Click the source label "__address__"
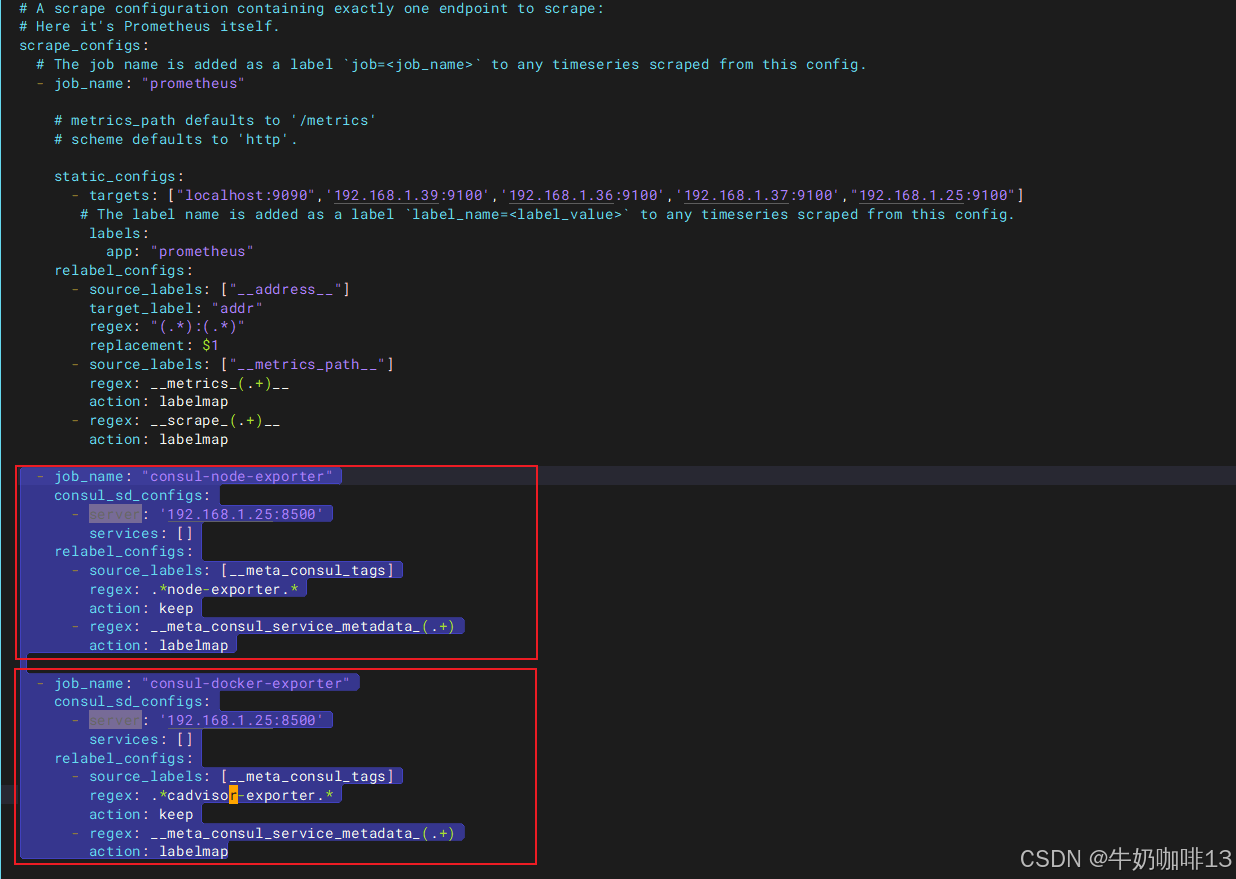The width and height of the screenshot is (1236, 879). tap(285, 289)
